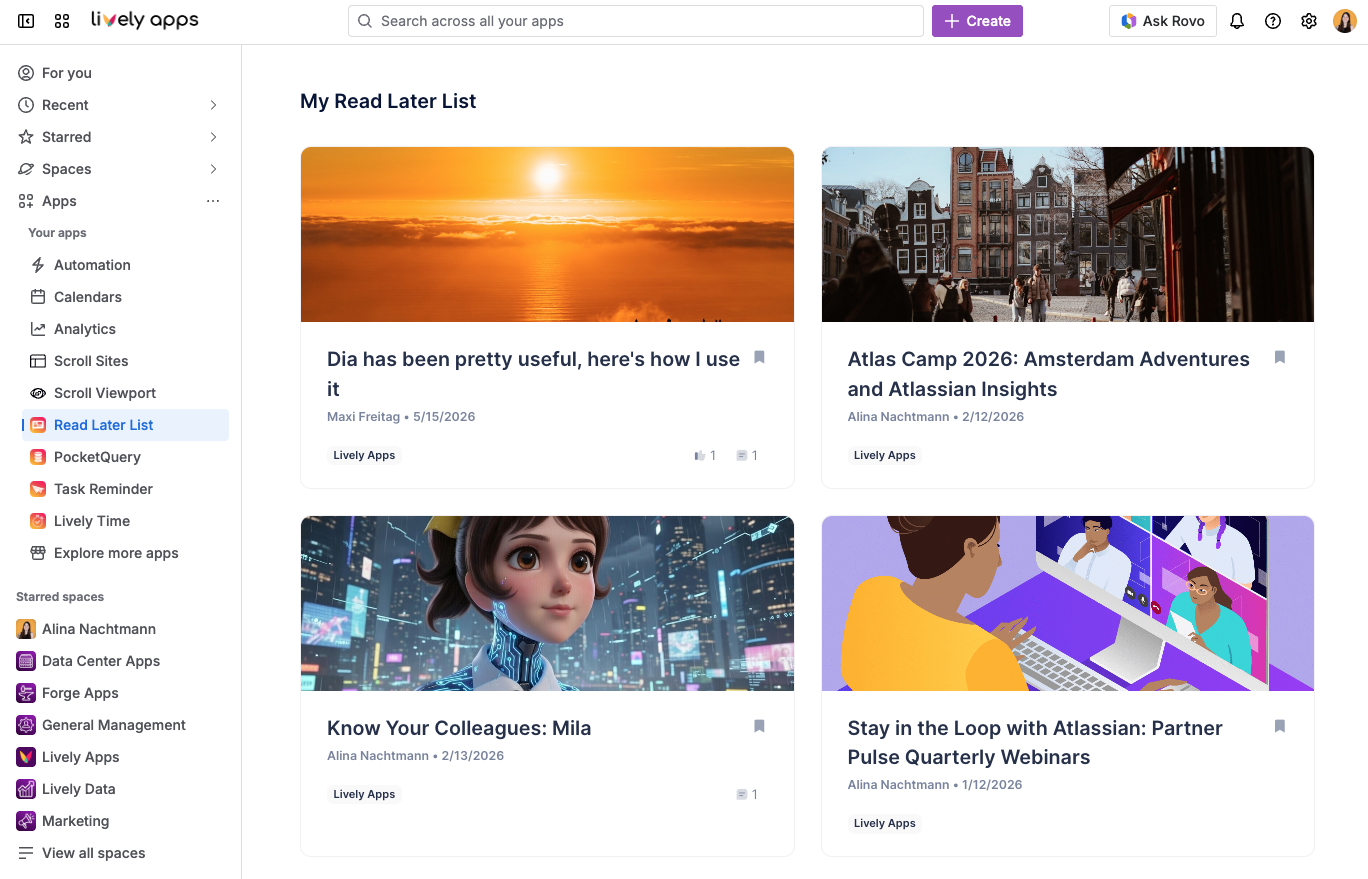Collapse the sidebar using the panel icon
The width and height of the screenshot is (1368, 879).
[x=26, y=21]
